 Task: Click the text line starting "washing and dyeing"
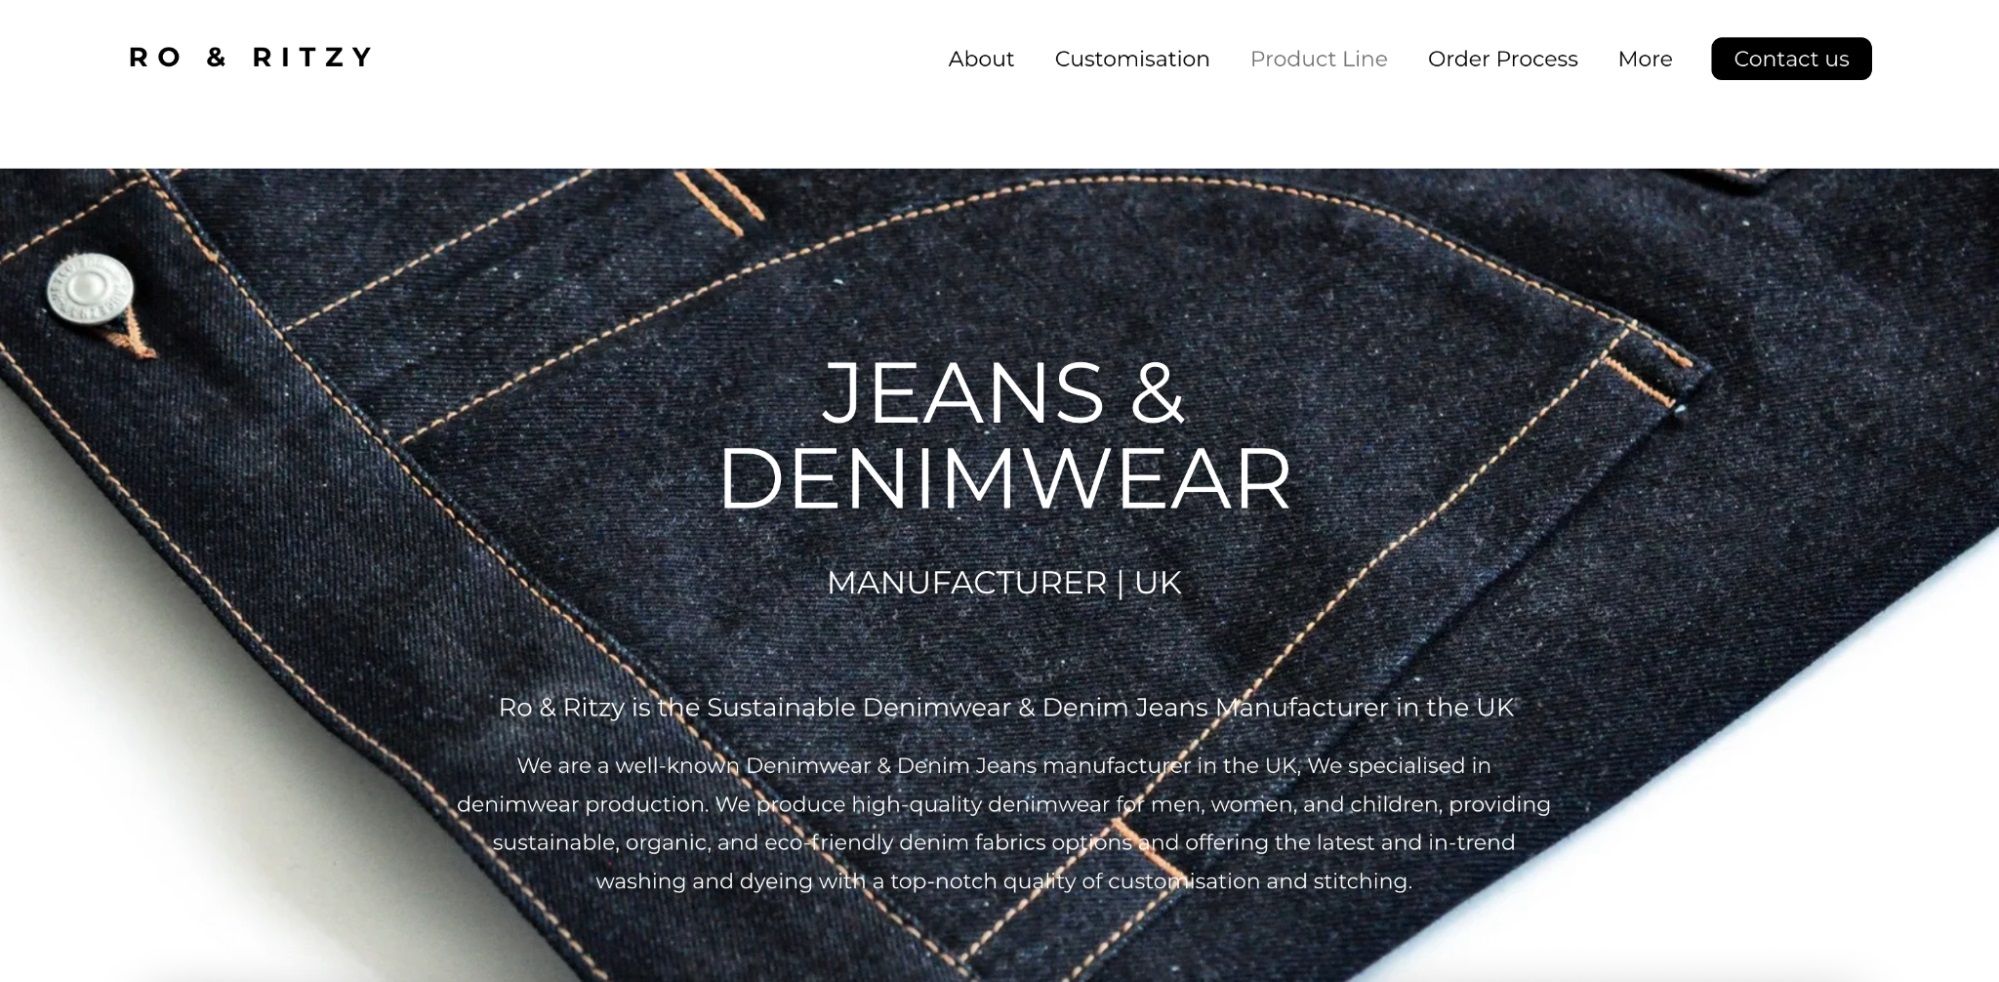(x=1004, y=881)
